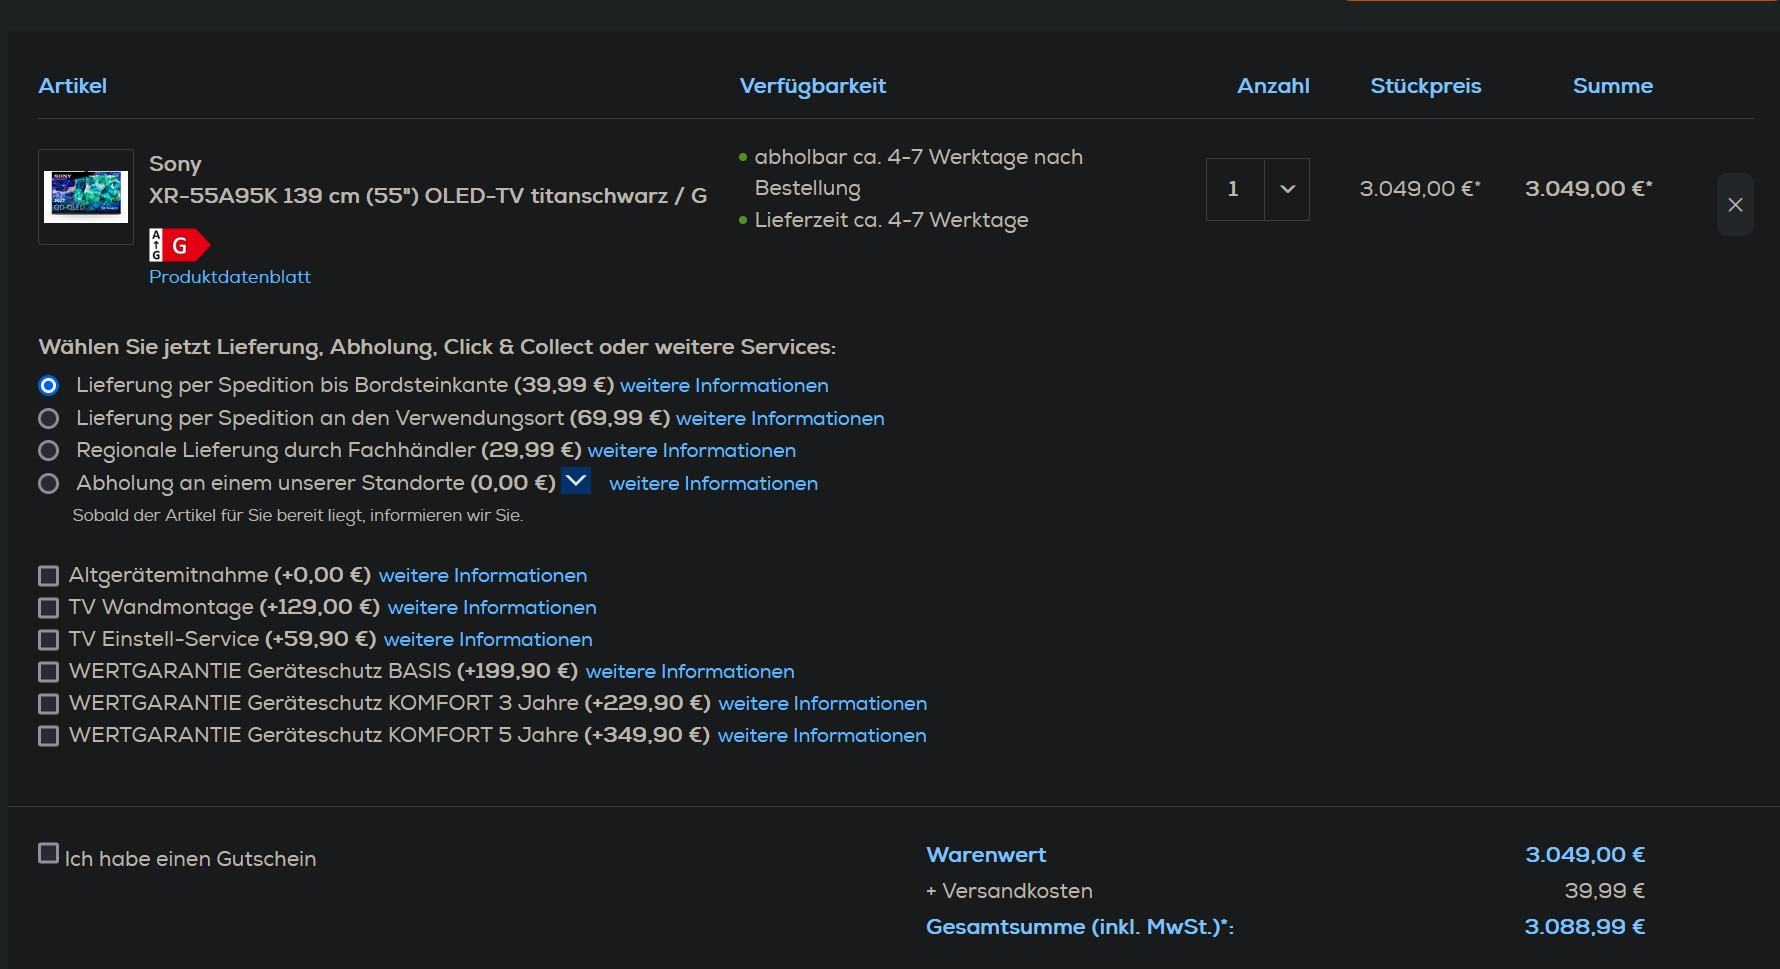The height and width of the screenshot is (969, 1780).
Task: Toggle 'Ich habe einen Gutschein' checkbox
Action: pos(48,853)
